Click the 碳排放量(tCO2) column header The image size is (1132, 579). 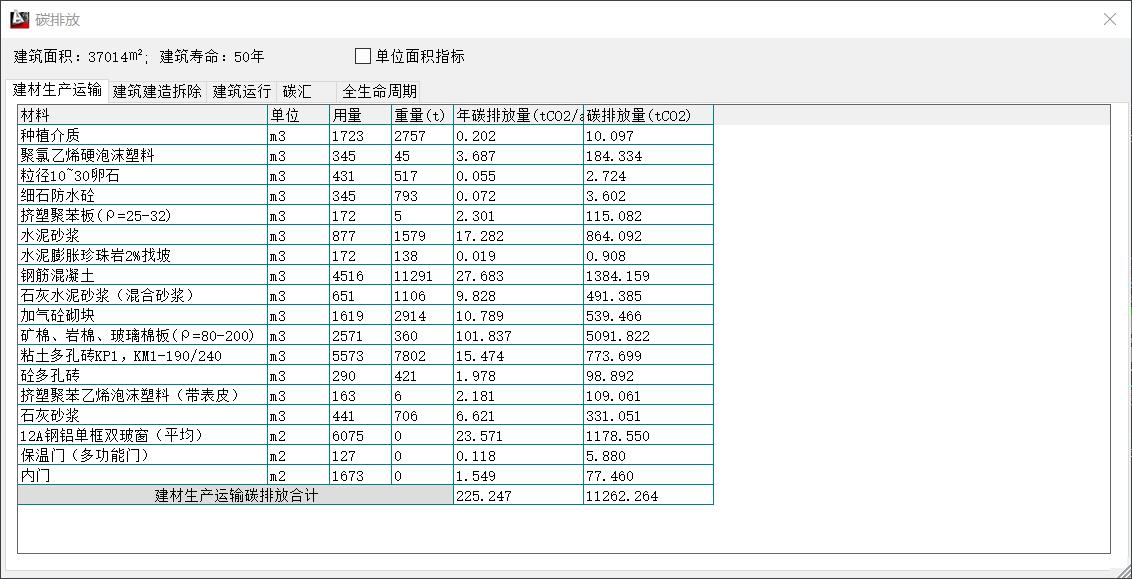(x=648, y=115)
